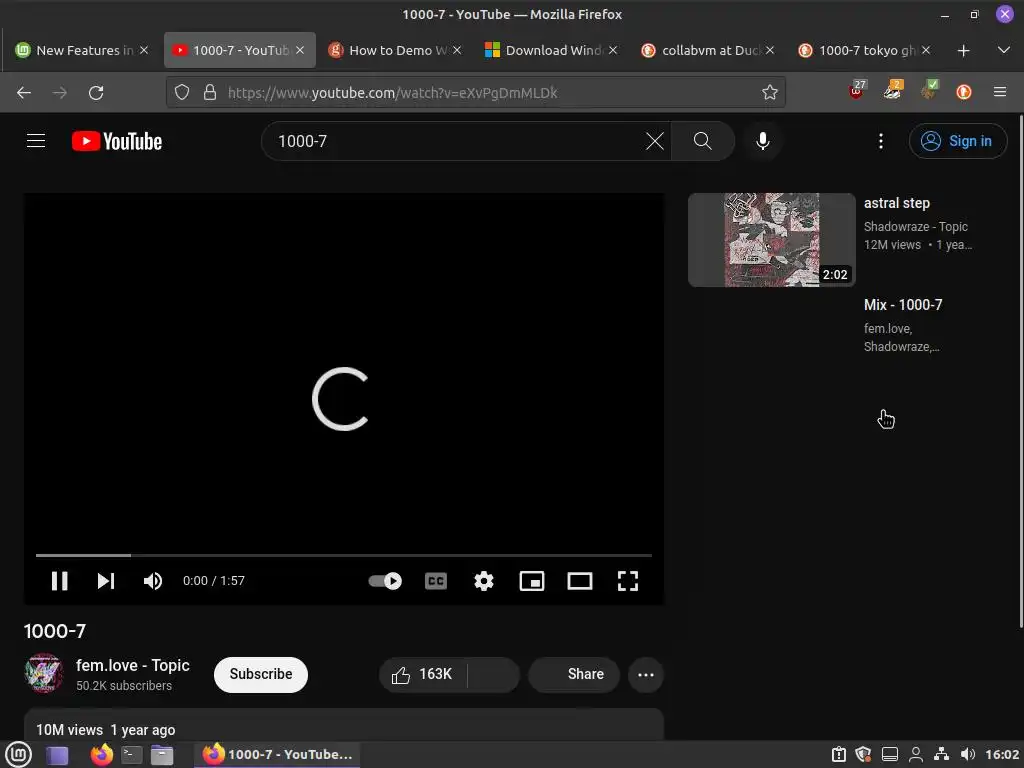Open video player settings gear
Viewport: 1024px width, 768px height.
coord(483,581)
